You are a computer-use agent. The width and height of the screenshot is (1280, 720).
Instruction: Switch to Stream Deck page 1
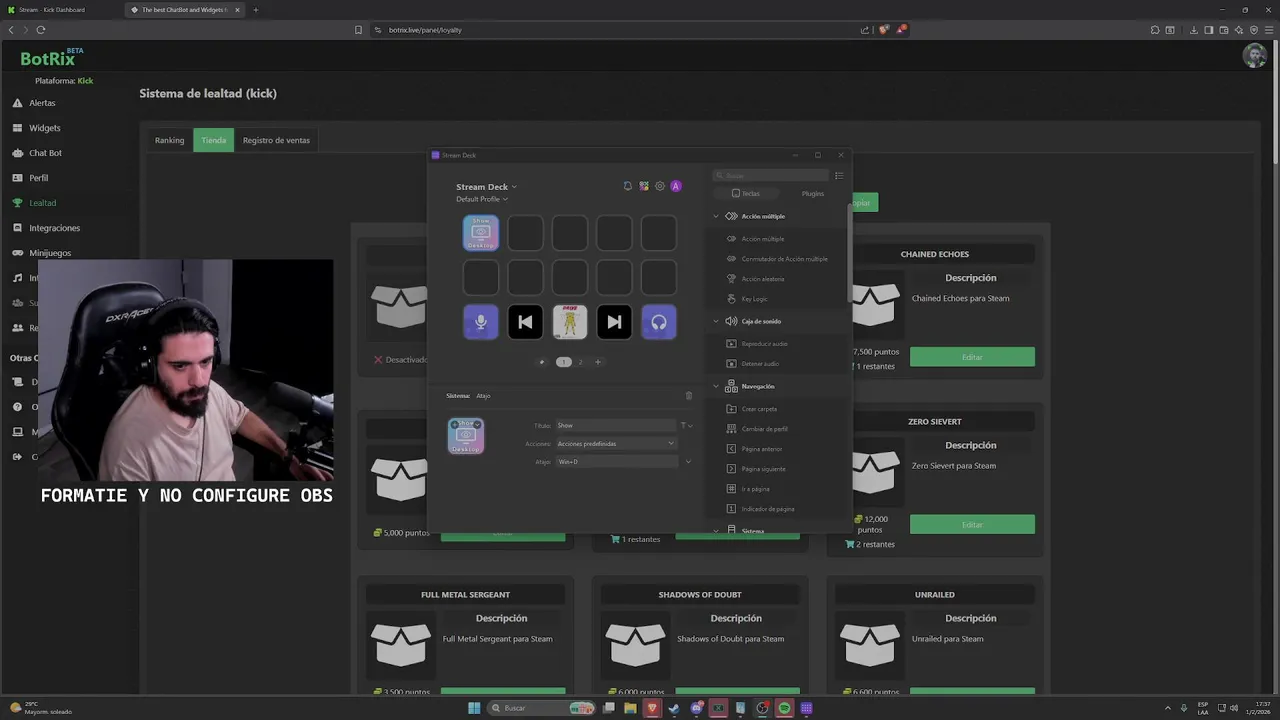563,362
